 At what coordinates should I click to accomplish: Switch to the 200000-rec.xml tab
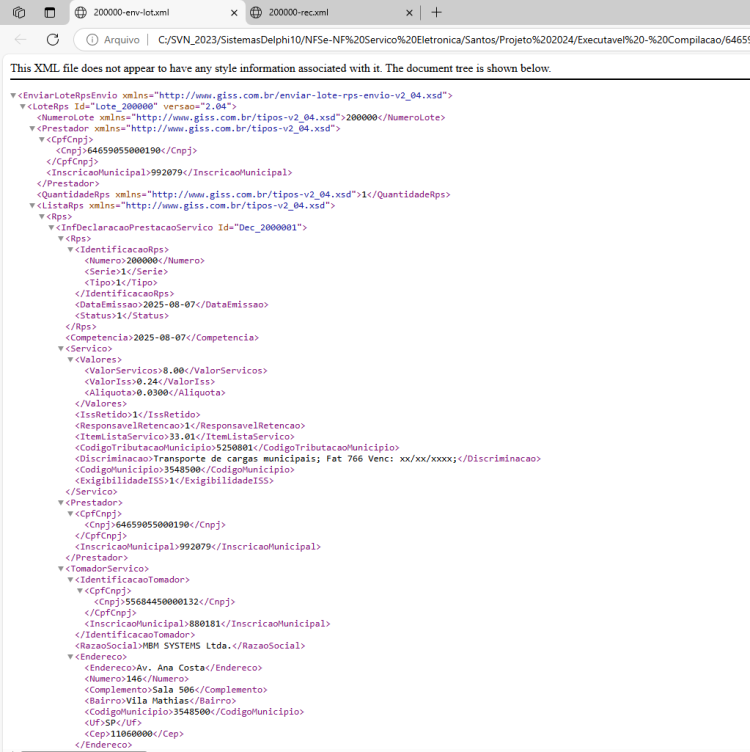click(x=331, y=12)
